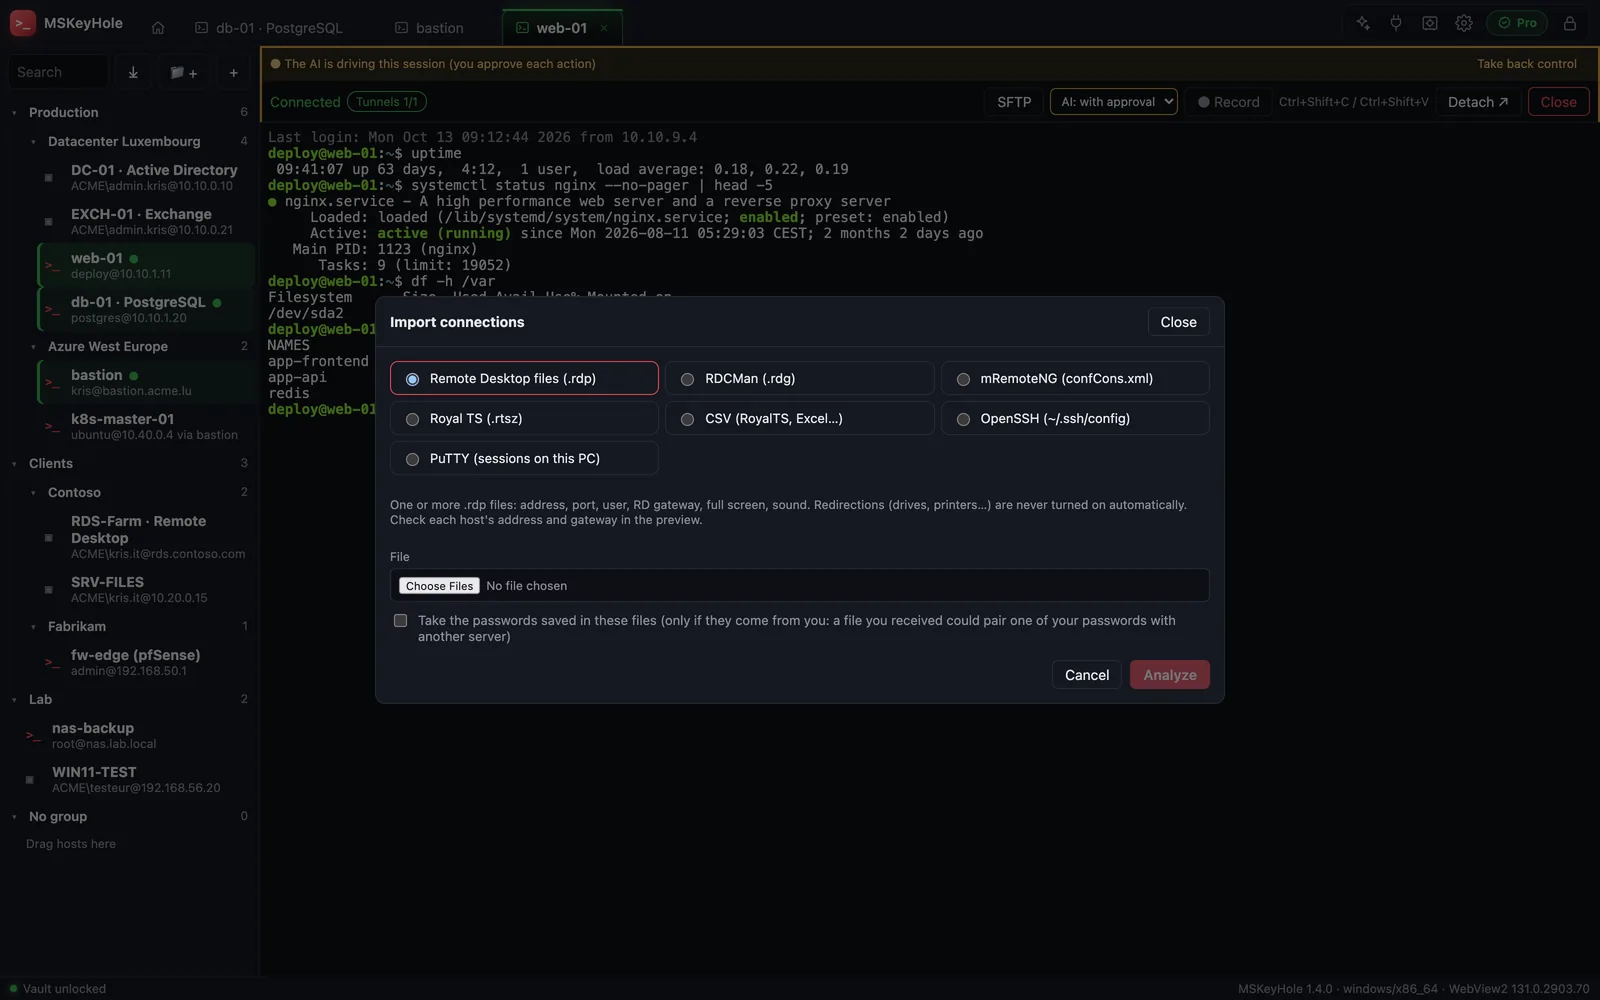
Task: Select Royal TS (.rtsz) format
Action: 524,418
